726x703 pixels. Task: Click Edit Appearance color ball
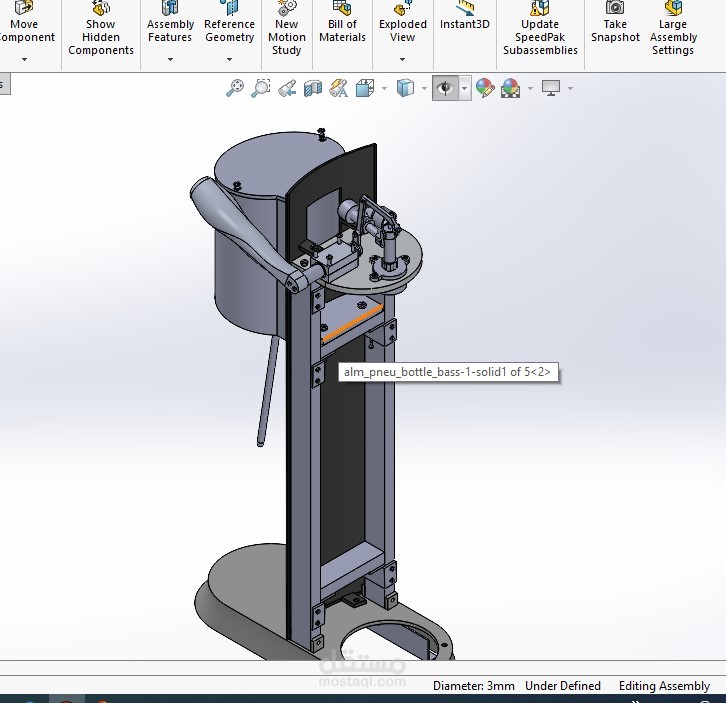[x=485, y=88]
